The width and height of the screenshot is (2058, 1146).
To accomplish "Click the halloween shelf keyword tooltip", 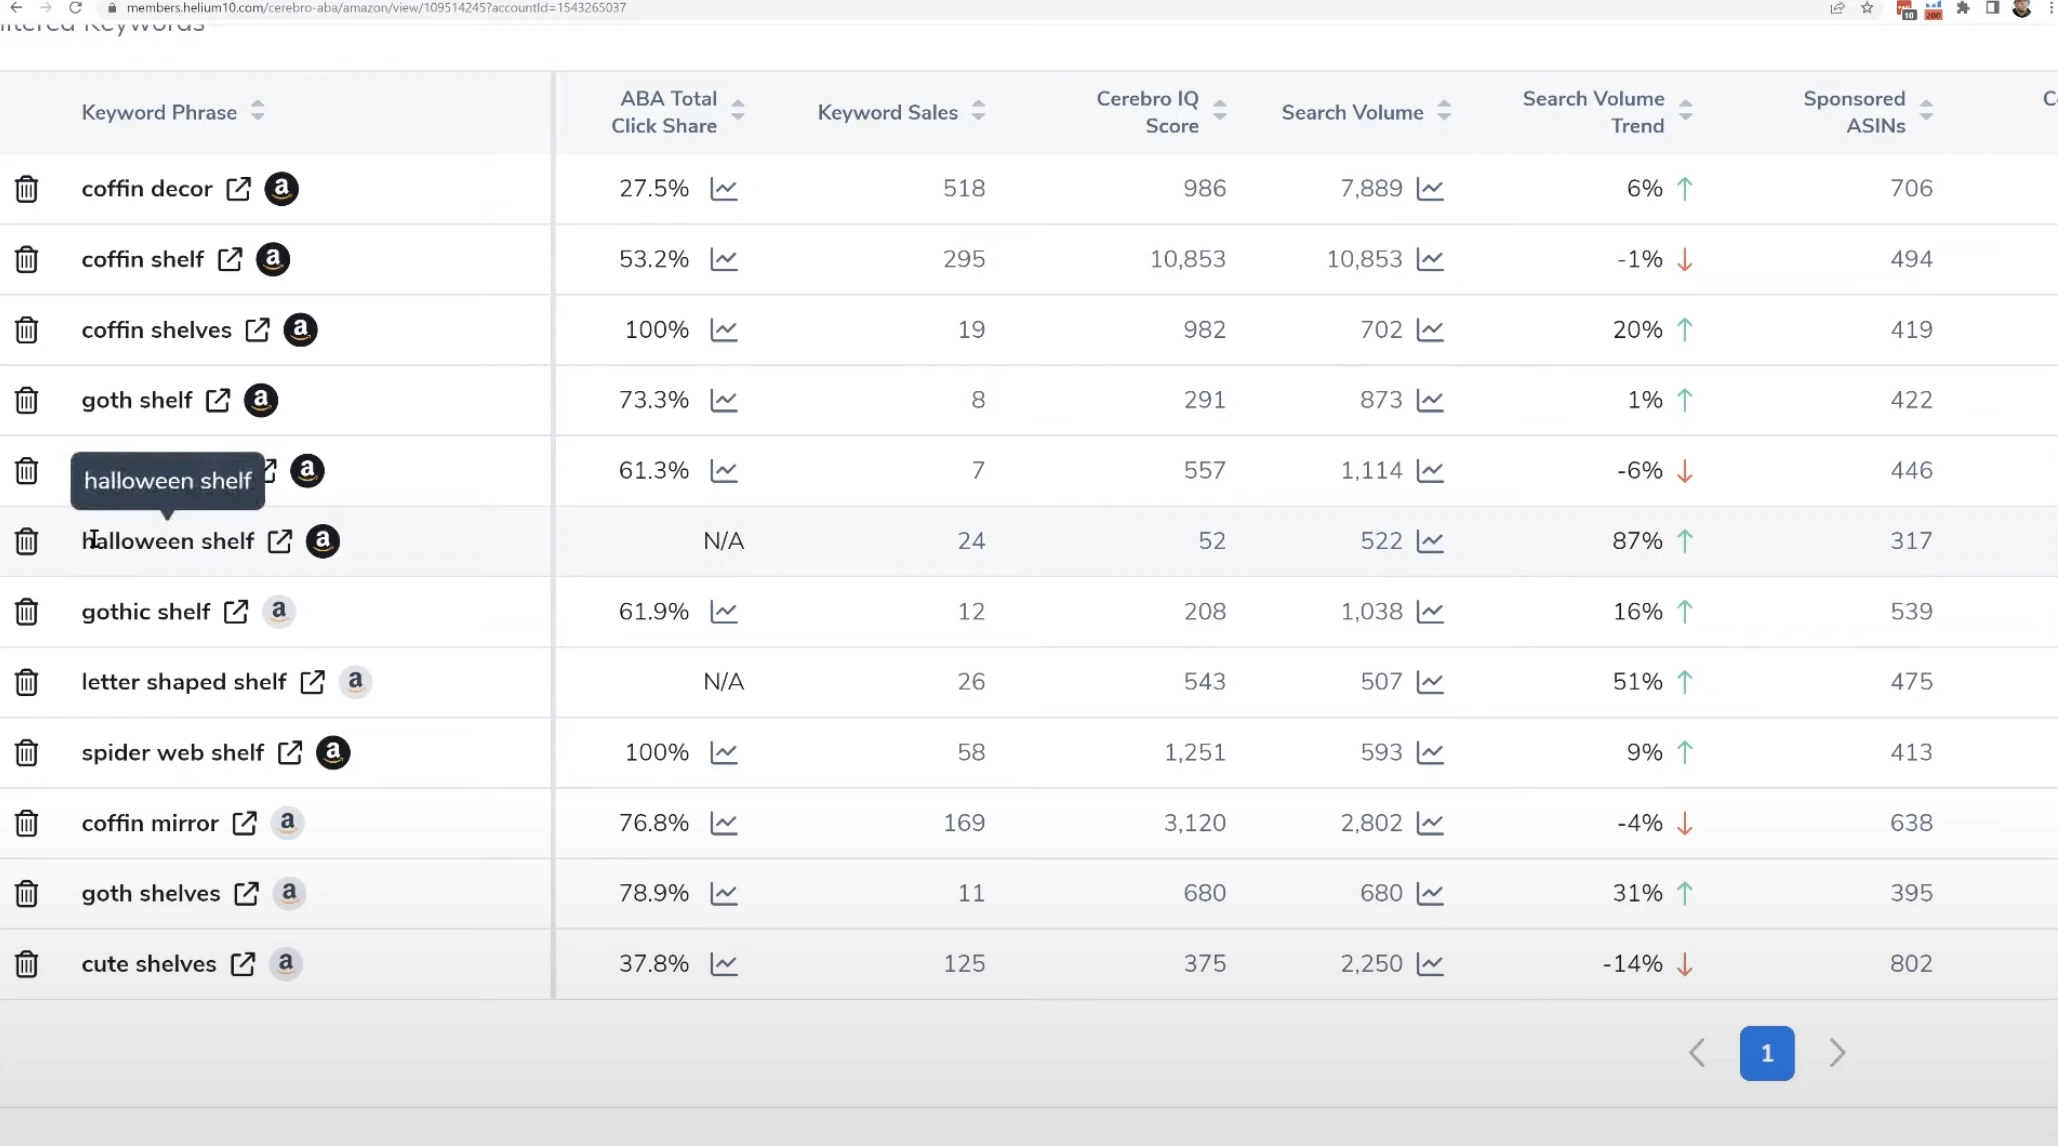I will click(x=166, y=481).
